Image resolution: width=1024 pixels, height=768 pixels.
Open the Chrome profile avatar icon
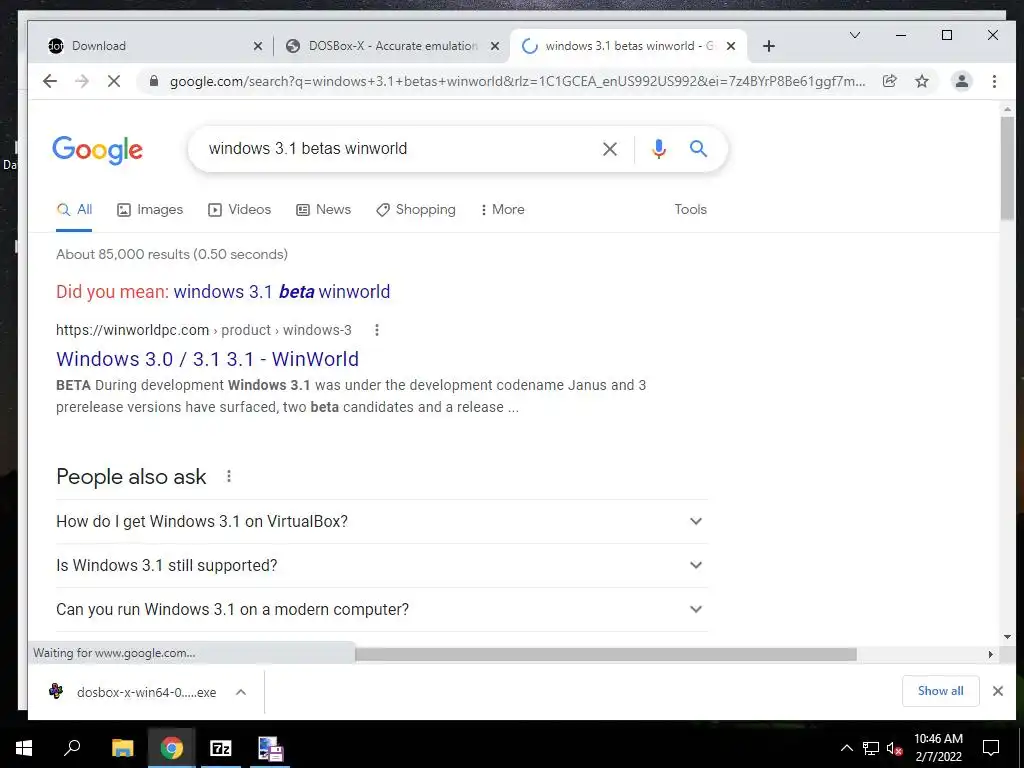point(961,81)
